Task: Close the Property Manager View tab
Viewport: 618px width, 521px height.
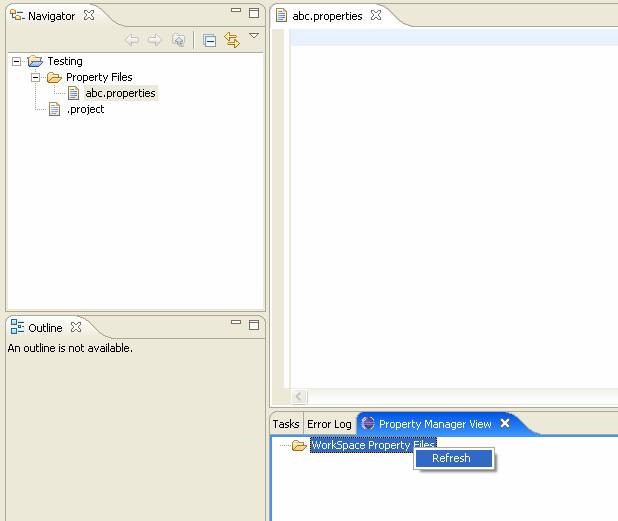Action: (505, 423)
